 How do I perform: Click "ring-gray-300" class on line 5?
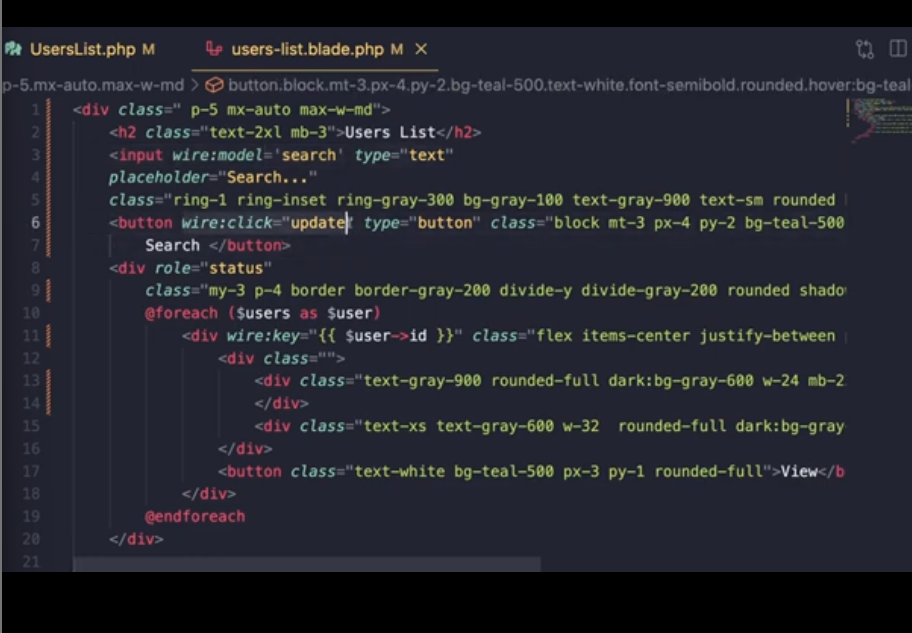click(396, 200)
